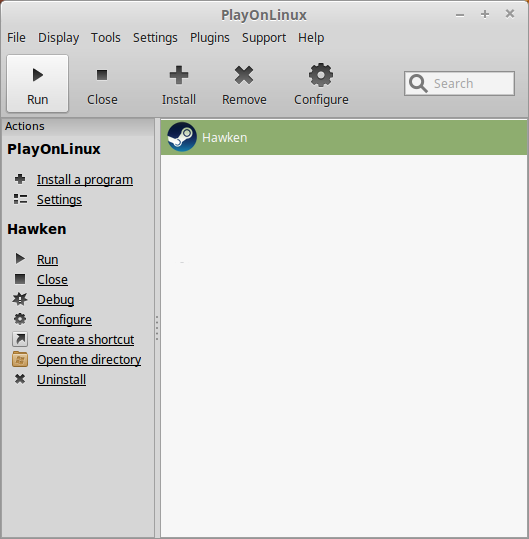
Task: Click the 'Create a shortcut' link
Action: coord(86,340)
